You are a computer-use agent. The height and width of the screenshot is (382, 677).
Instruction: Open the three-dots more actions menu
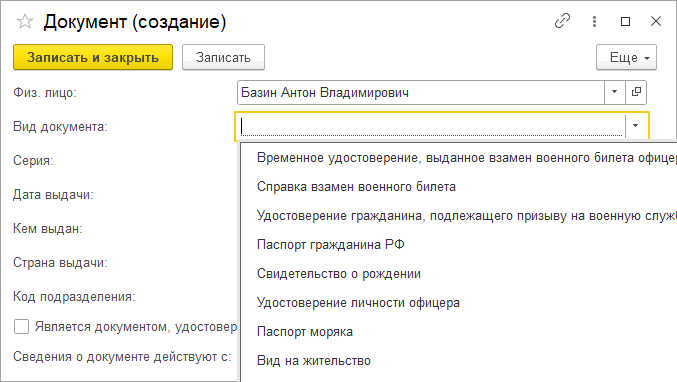(x=595, y=21)
